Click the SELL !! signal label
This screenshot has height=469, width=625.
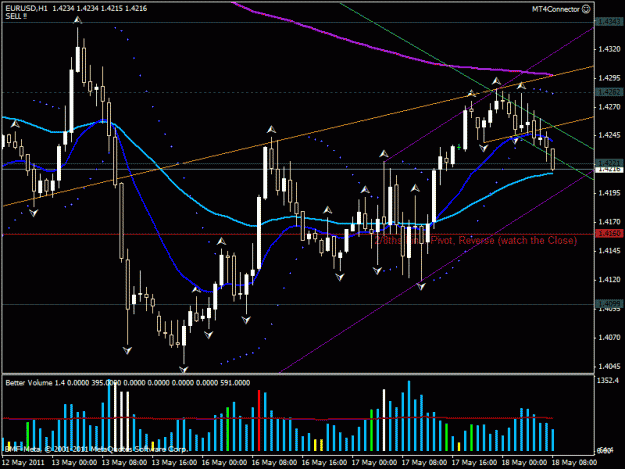tap(16, 16)
